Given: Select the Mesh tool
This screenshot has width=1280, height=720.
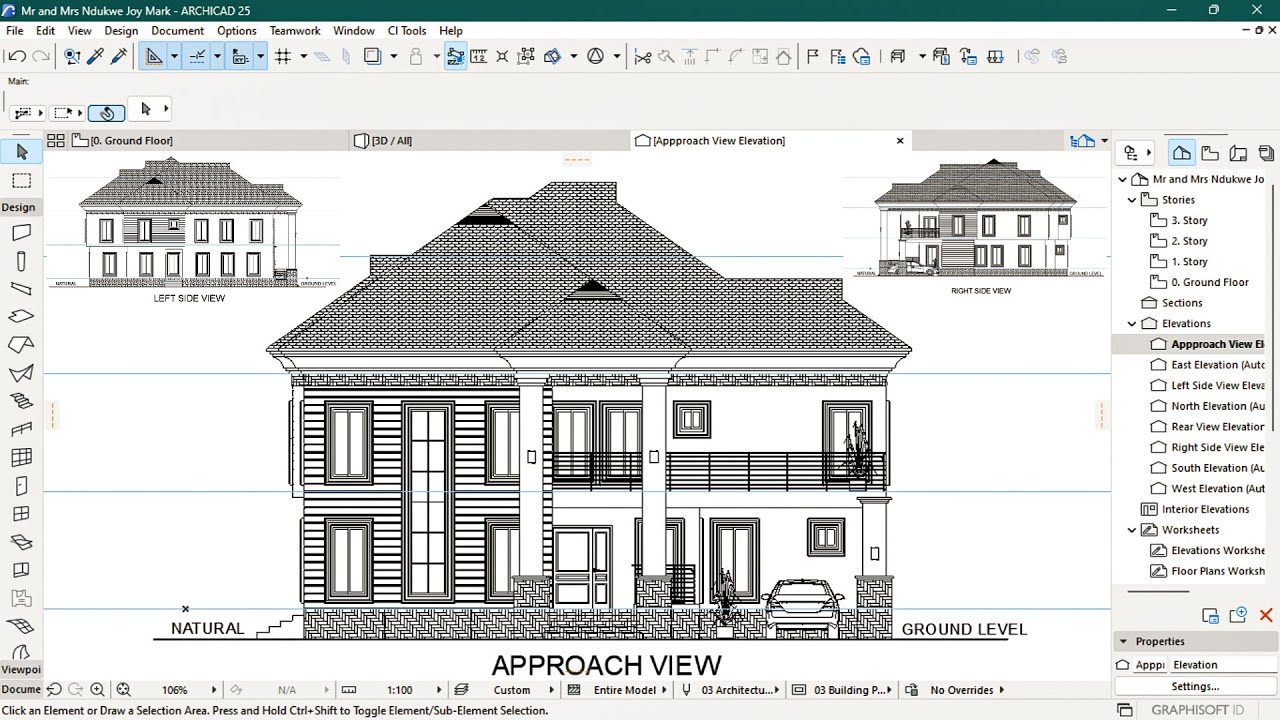Looking at the screenshot, I should (x=21, y=627).
